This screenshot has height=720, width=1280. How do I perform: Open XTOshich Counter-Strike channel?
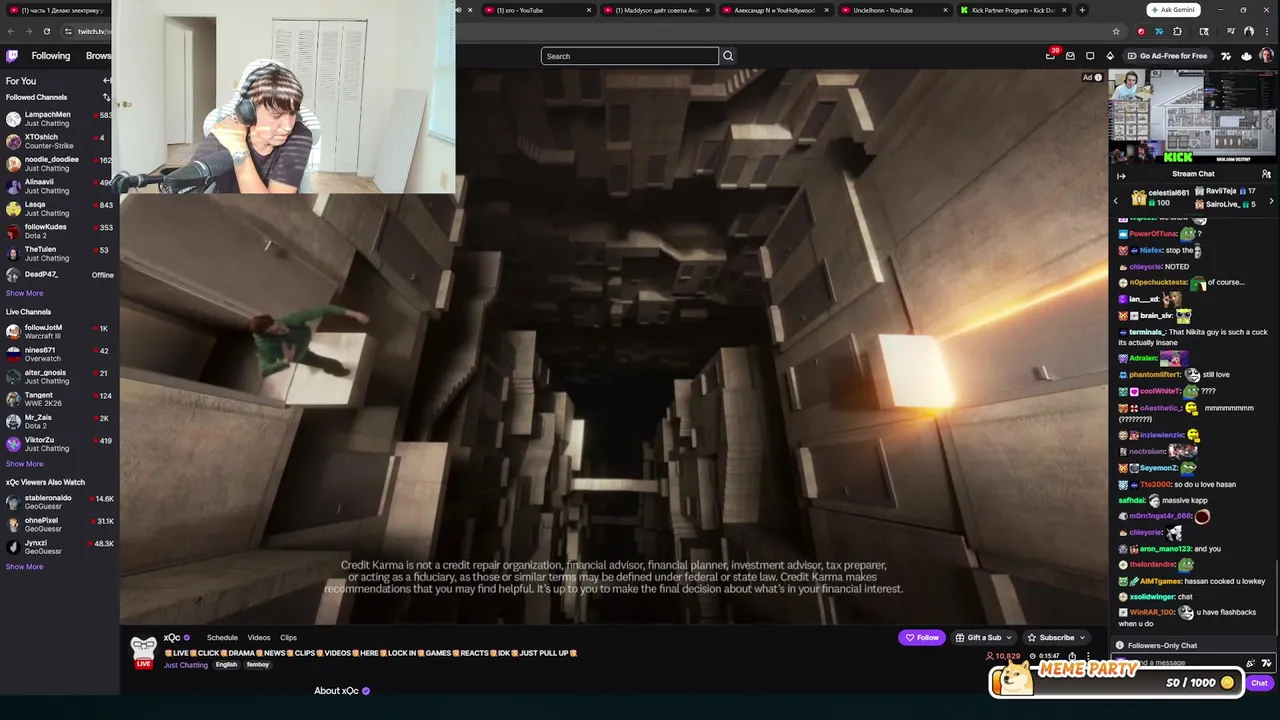[x=59, y=141]
